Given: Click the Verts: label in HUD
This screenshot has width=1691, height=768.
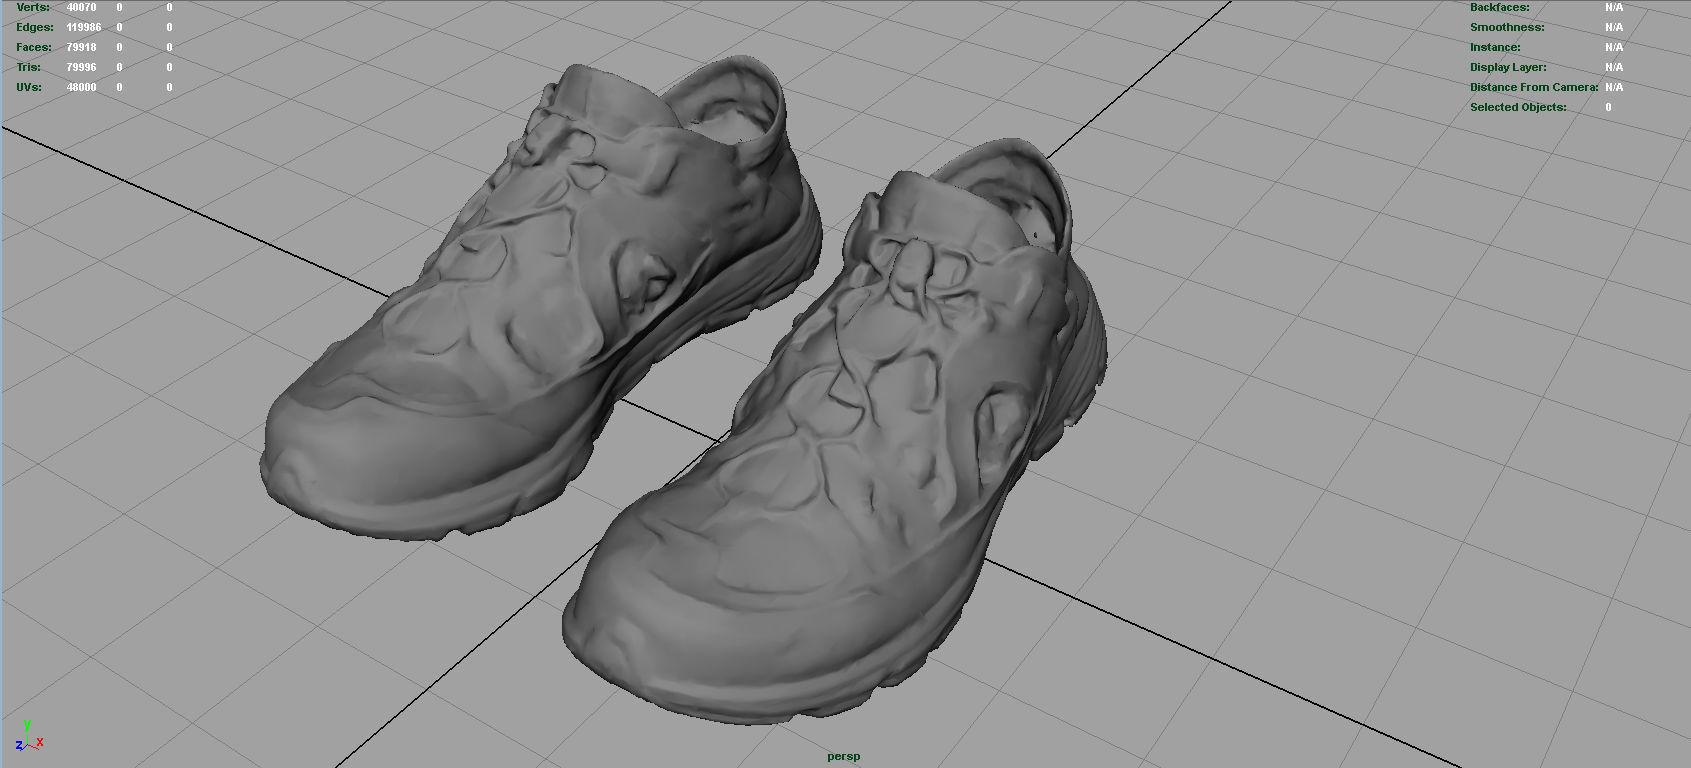Looking at the screenshot, I should pos(33,7).
